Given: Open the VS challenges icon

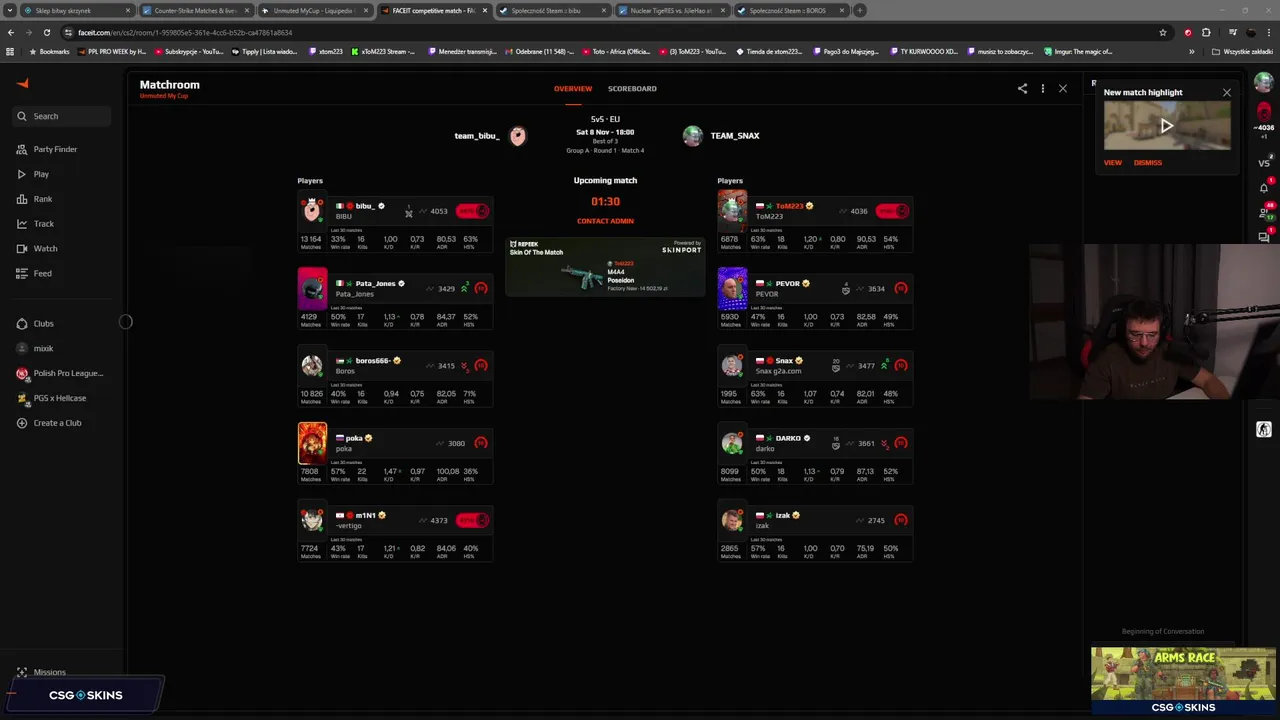Looking at the screenshot, I should pos(1264,161).
